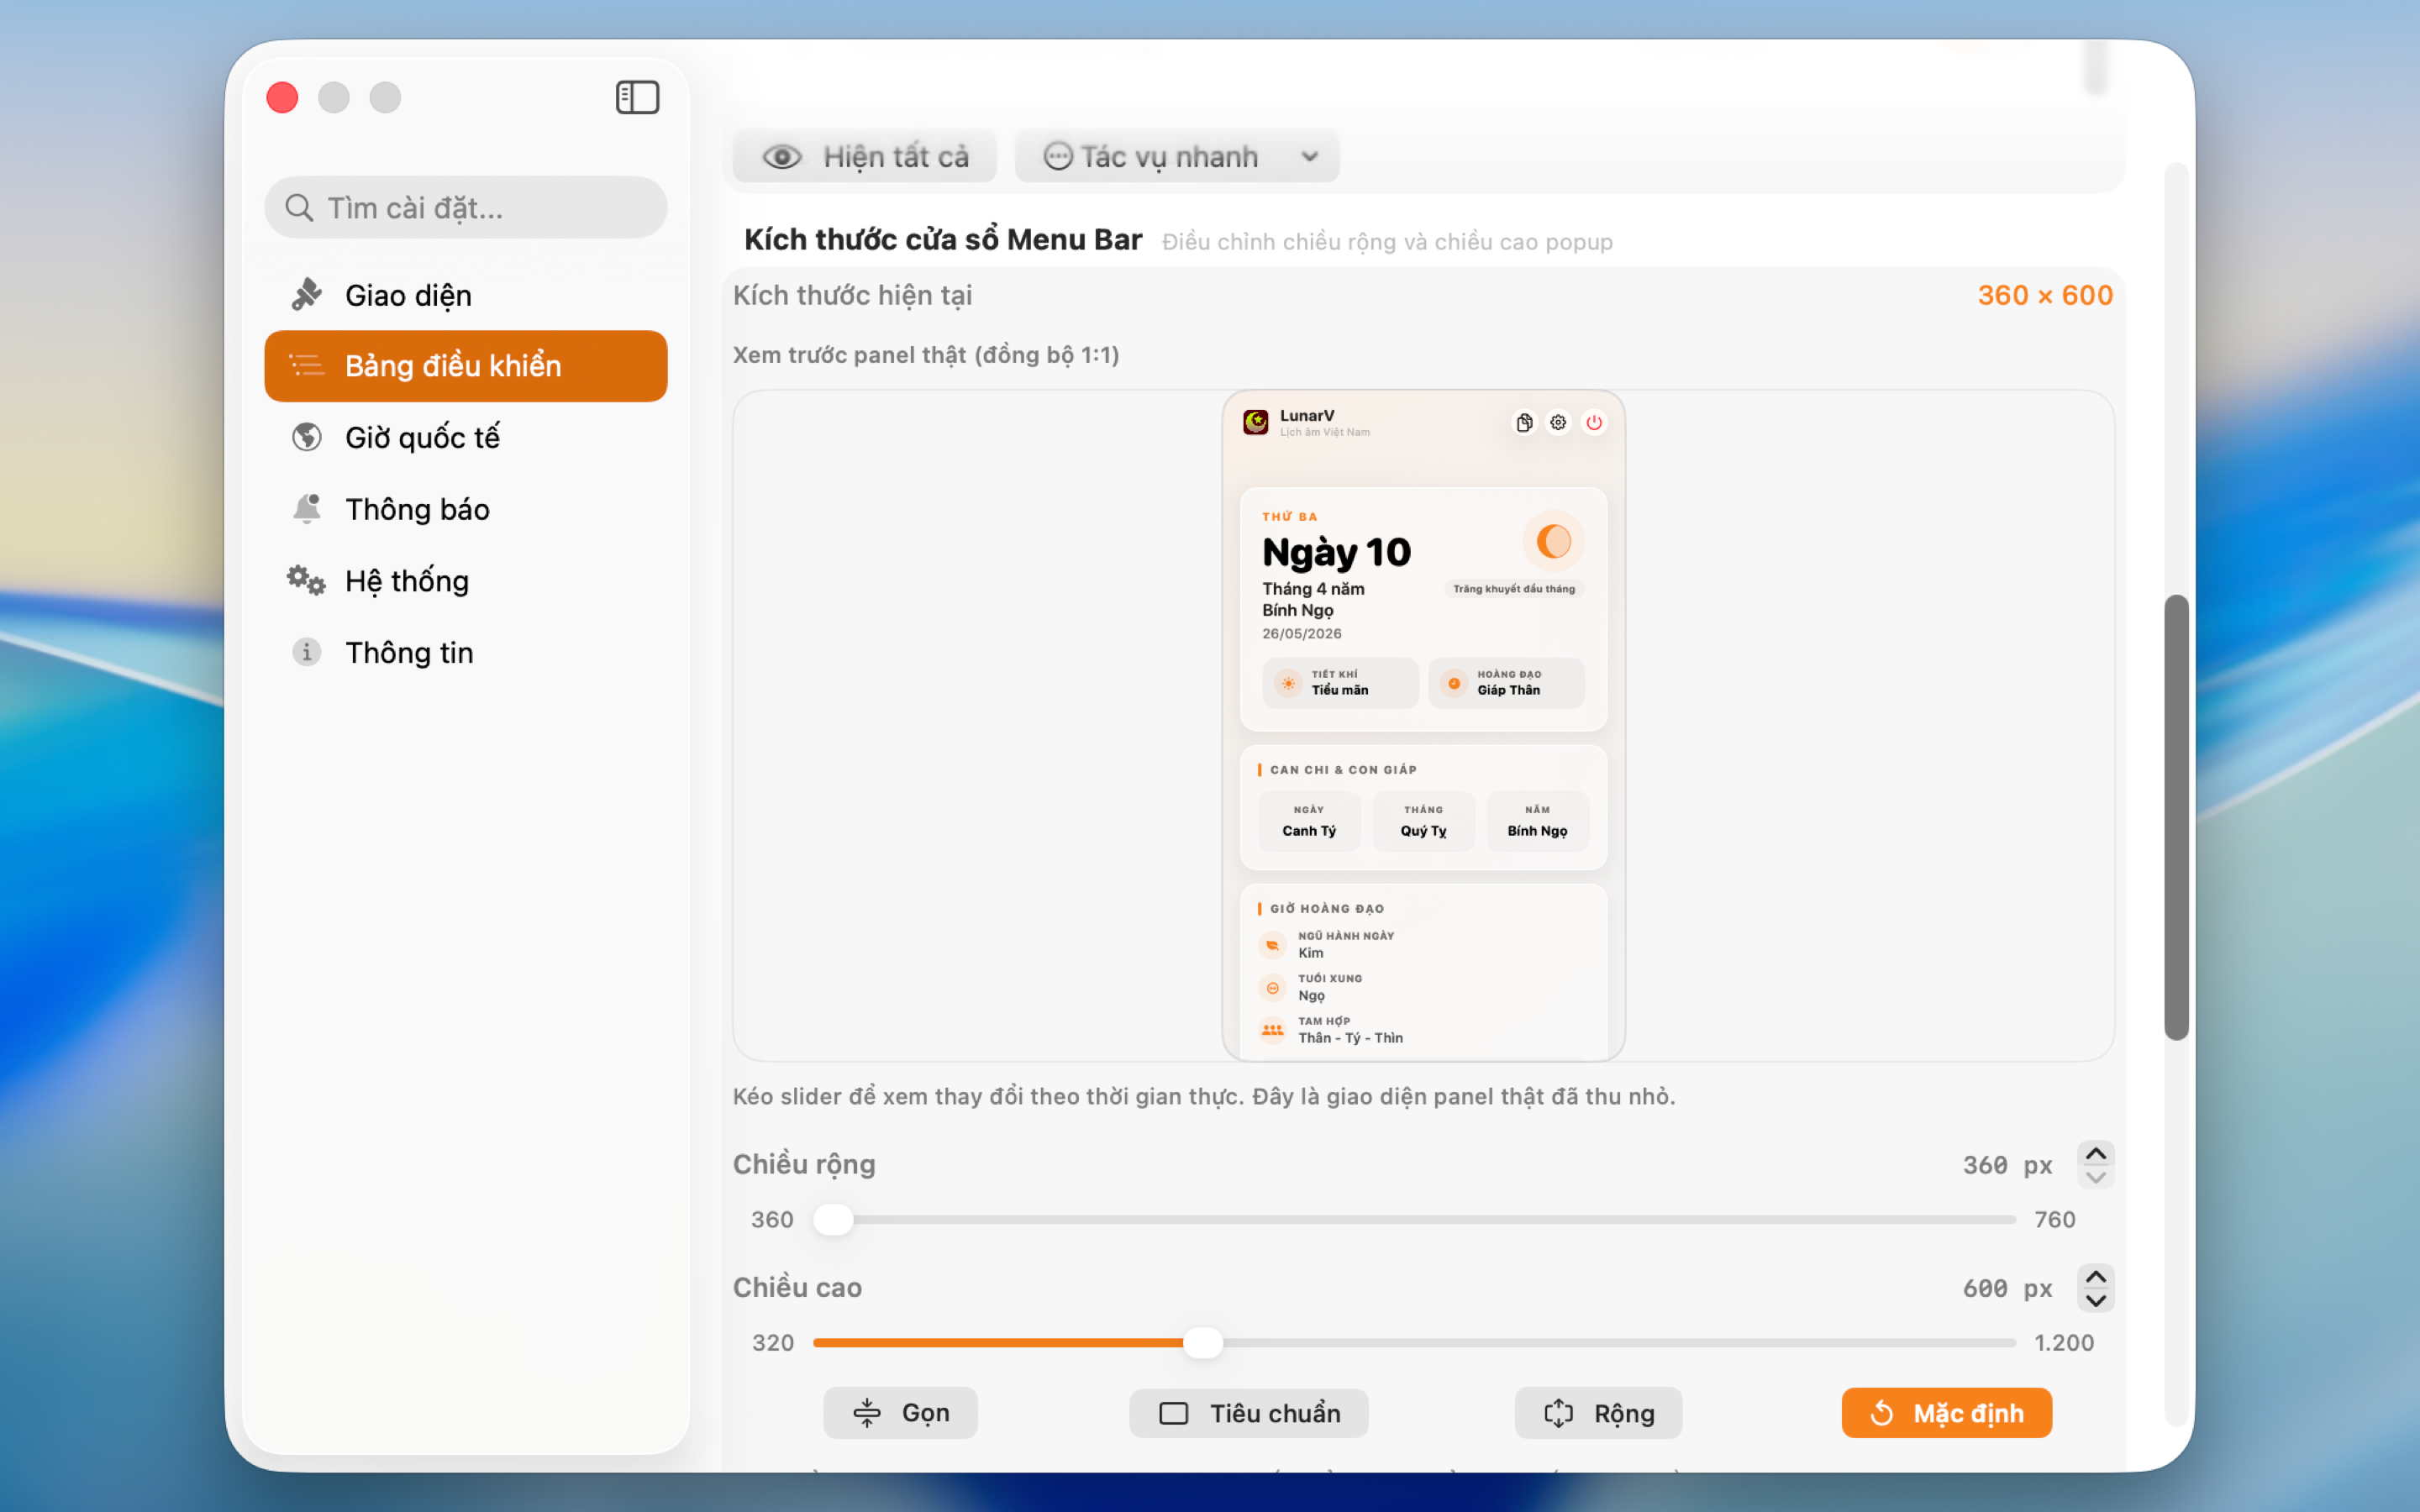Image resolution: width=2420 pixels, height=1512 pixels.
Task: Open the Giao diện settings section
Action: [x=466, y=295]
